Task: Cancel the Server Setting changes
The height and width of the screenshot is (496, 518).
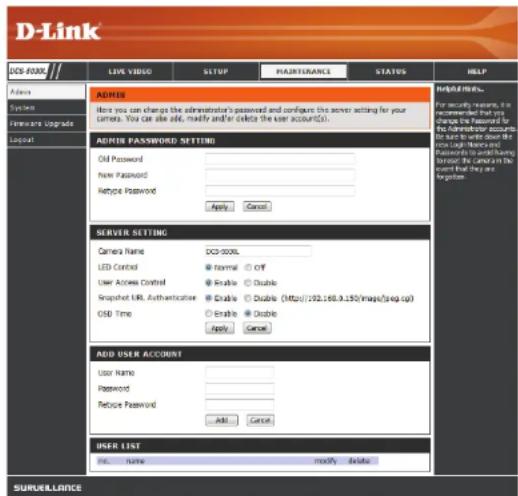Action: click(257, 328)
